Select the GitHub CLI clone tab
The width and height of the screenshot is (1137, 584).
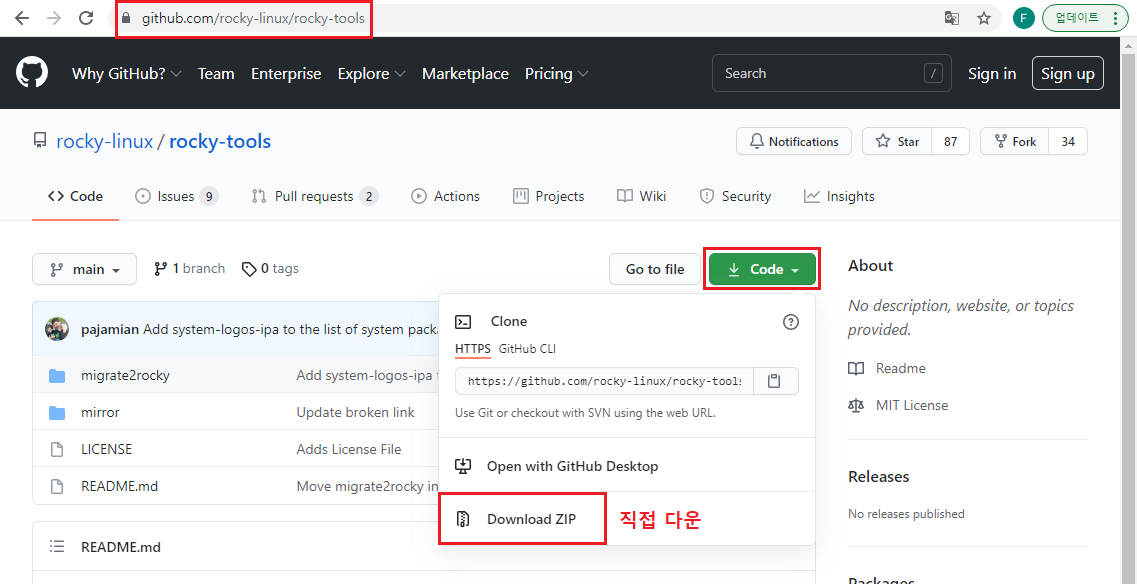527,349
